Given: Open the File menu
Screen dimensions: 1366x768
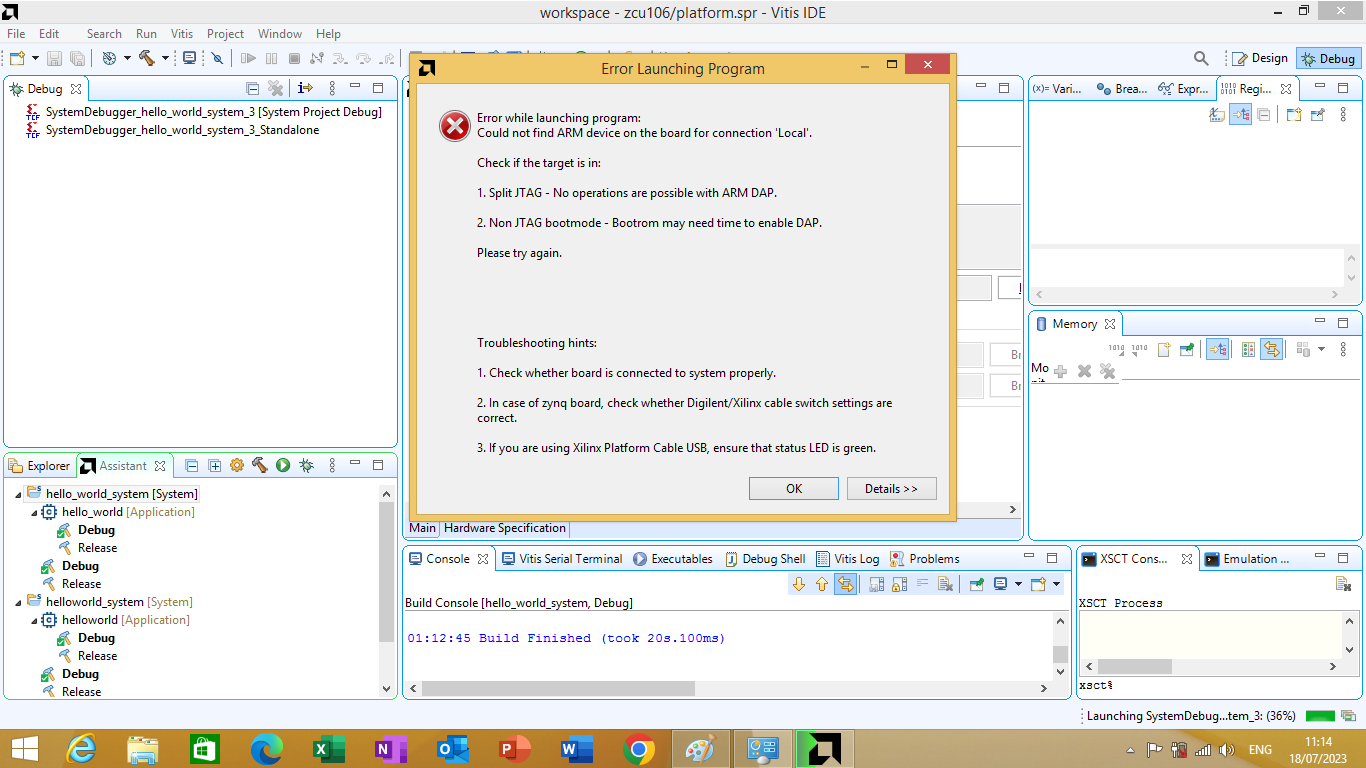Looking at the screenshot, I should click(16, 34).
